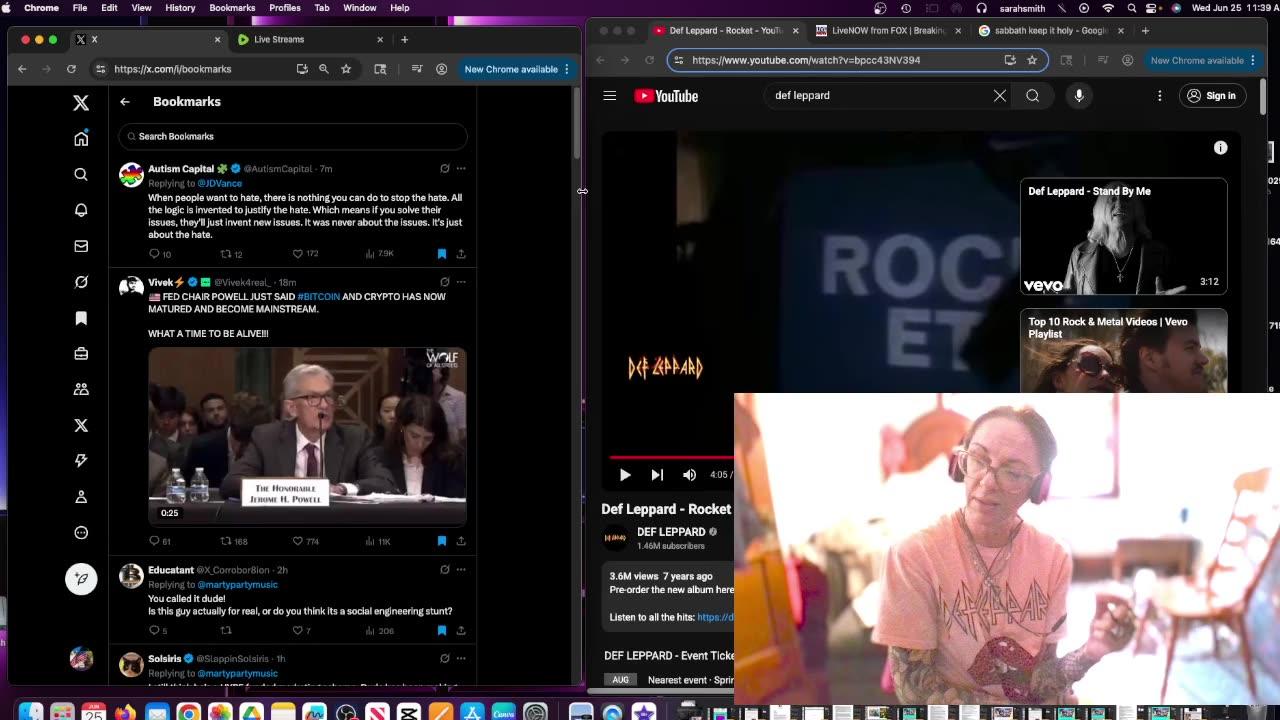Switch to sabbath keep it holy tab
Viewport: 1280px width, 720px height.
1050,31
